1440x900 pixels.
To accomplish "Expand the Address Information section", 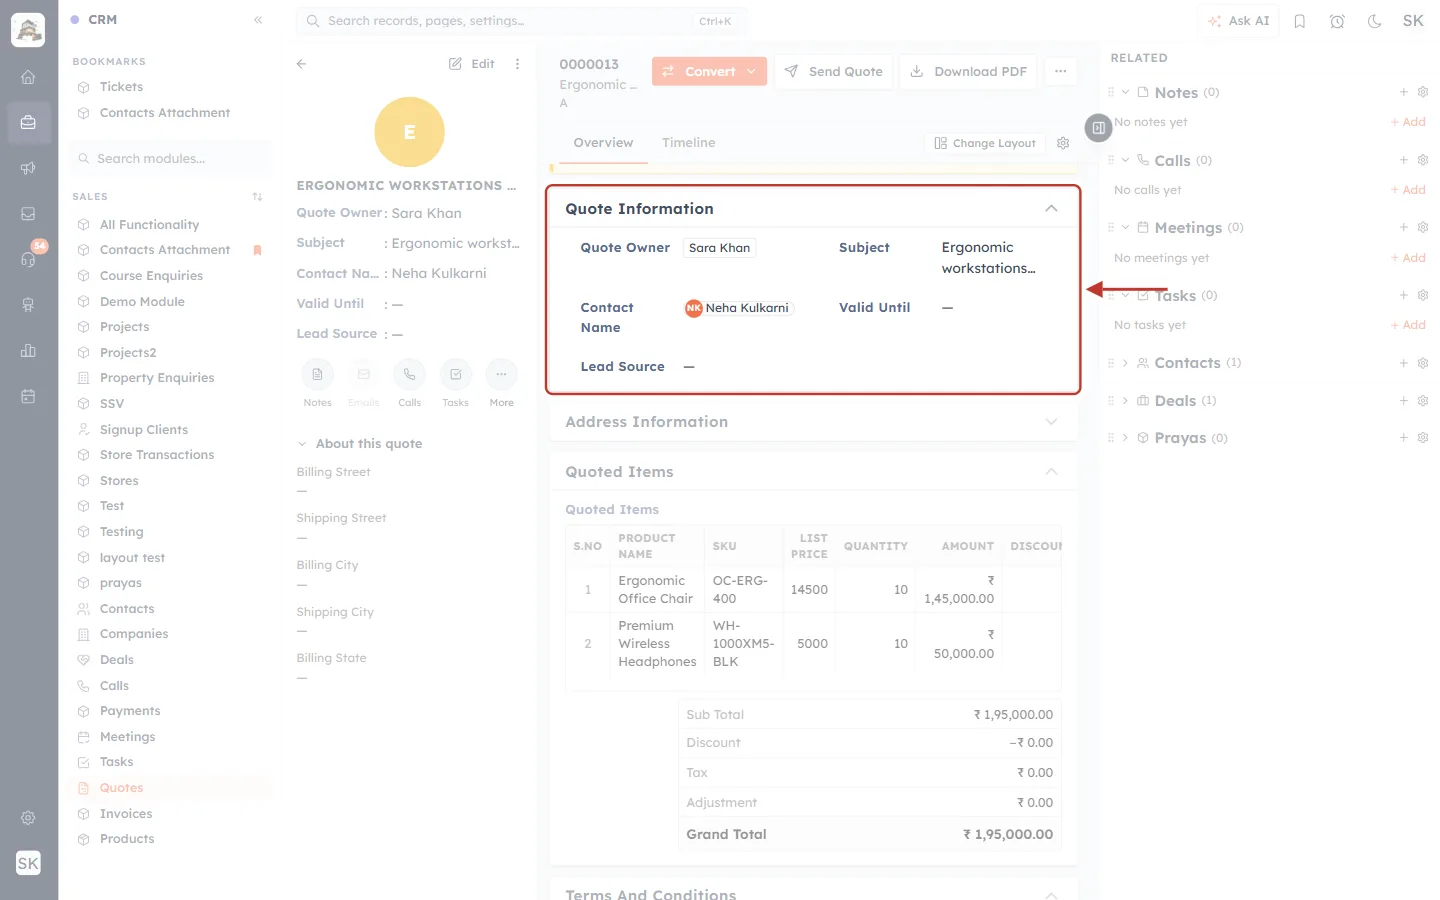I will (1051, 422).
